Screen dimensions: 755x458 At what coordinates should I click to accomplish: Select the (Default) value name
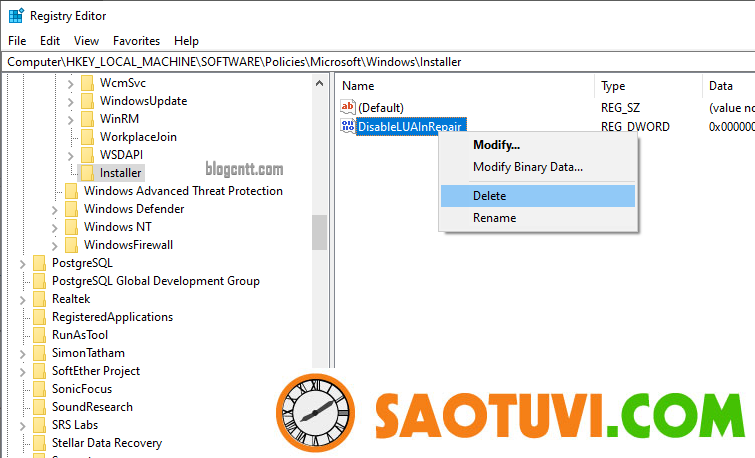pos(381,107)
